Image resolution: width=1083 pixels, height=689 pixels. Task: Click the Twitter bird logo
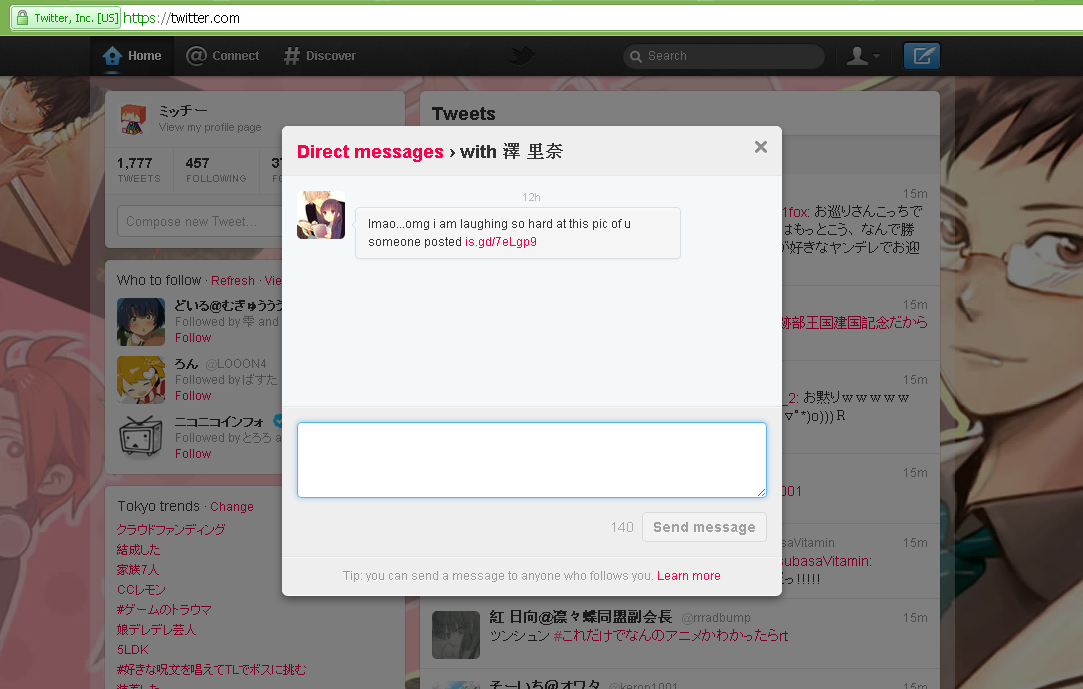[x=521, y=55]
